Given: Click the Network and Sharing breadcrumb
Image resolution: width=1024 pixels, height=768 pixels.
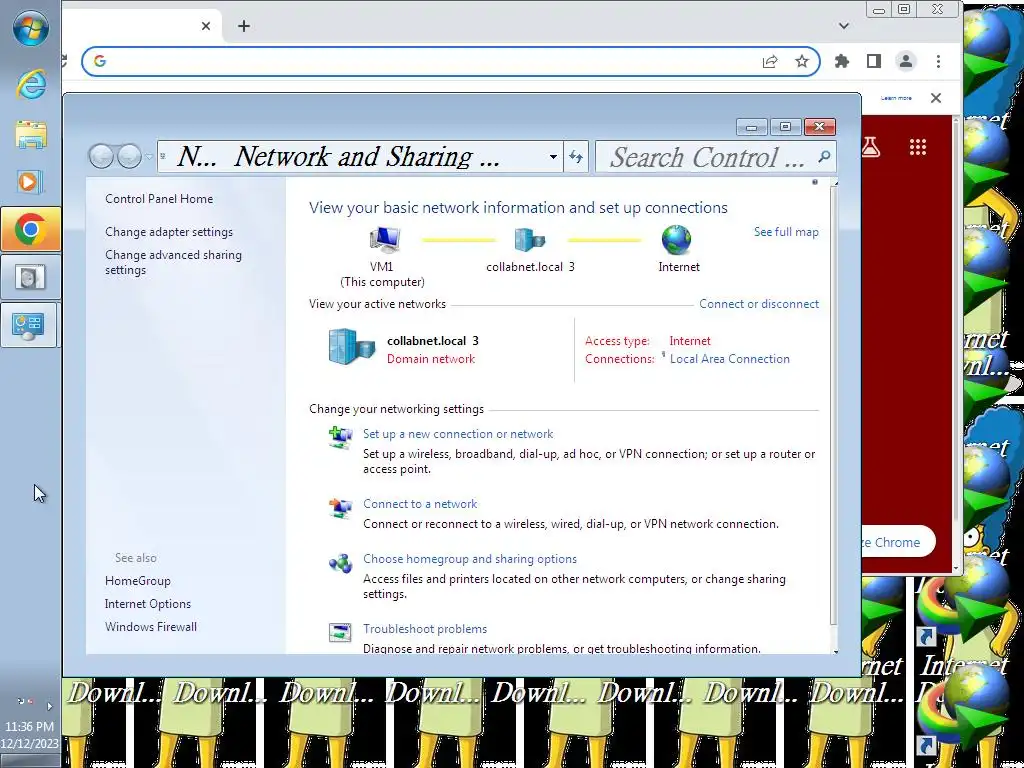Looking at the screenshot, I should 367,157.
